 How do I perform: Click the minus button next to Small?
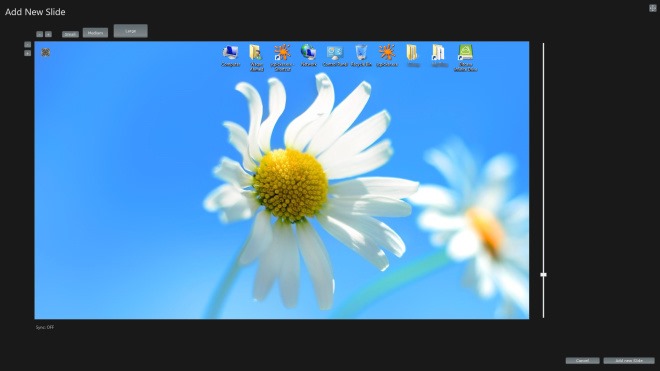(x=40, y=34)
